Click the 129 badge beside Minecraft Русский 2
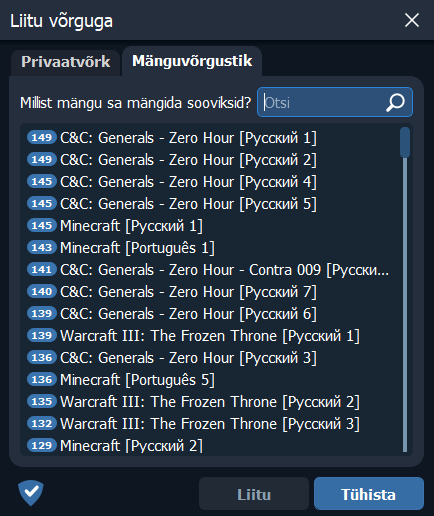 [x=42, y=445]
